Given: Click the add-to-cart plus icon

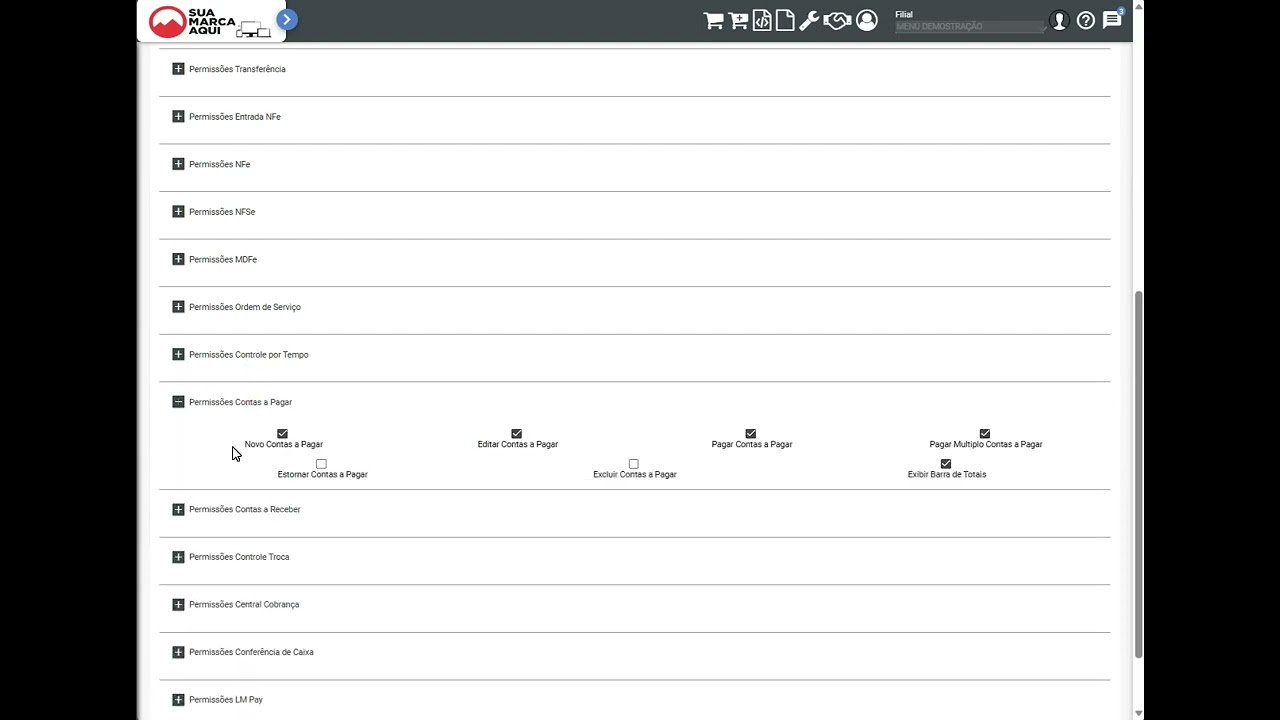Looking at the screenshot, I should pos(738,20).
